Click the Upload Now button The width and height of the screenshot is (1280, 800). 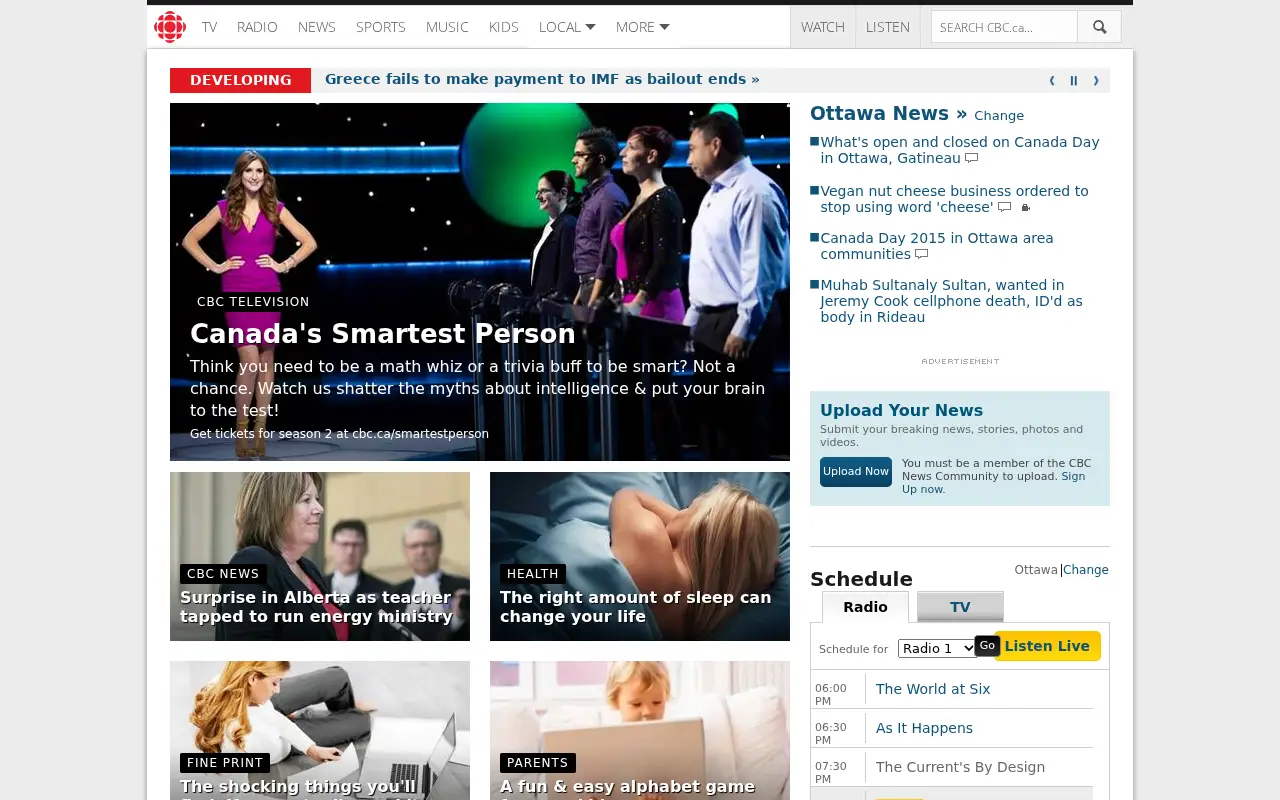click(x=856, y=472)
